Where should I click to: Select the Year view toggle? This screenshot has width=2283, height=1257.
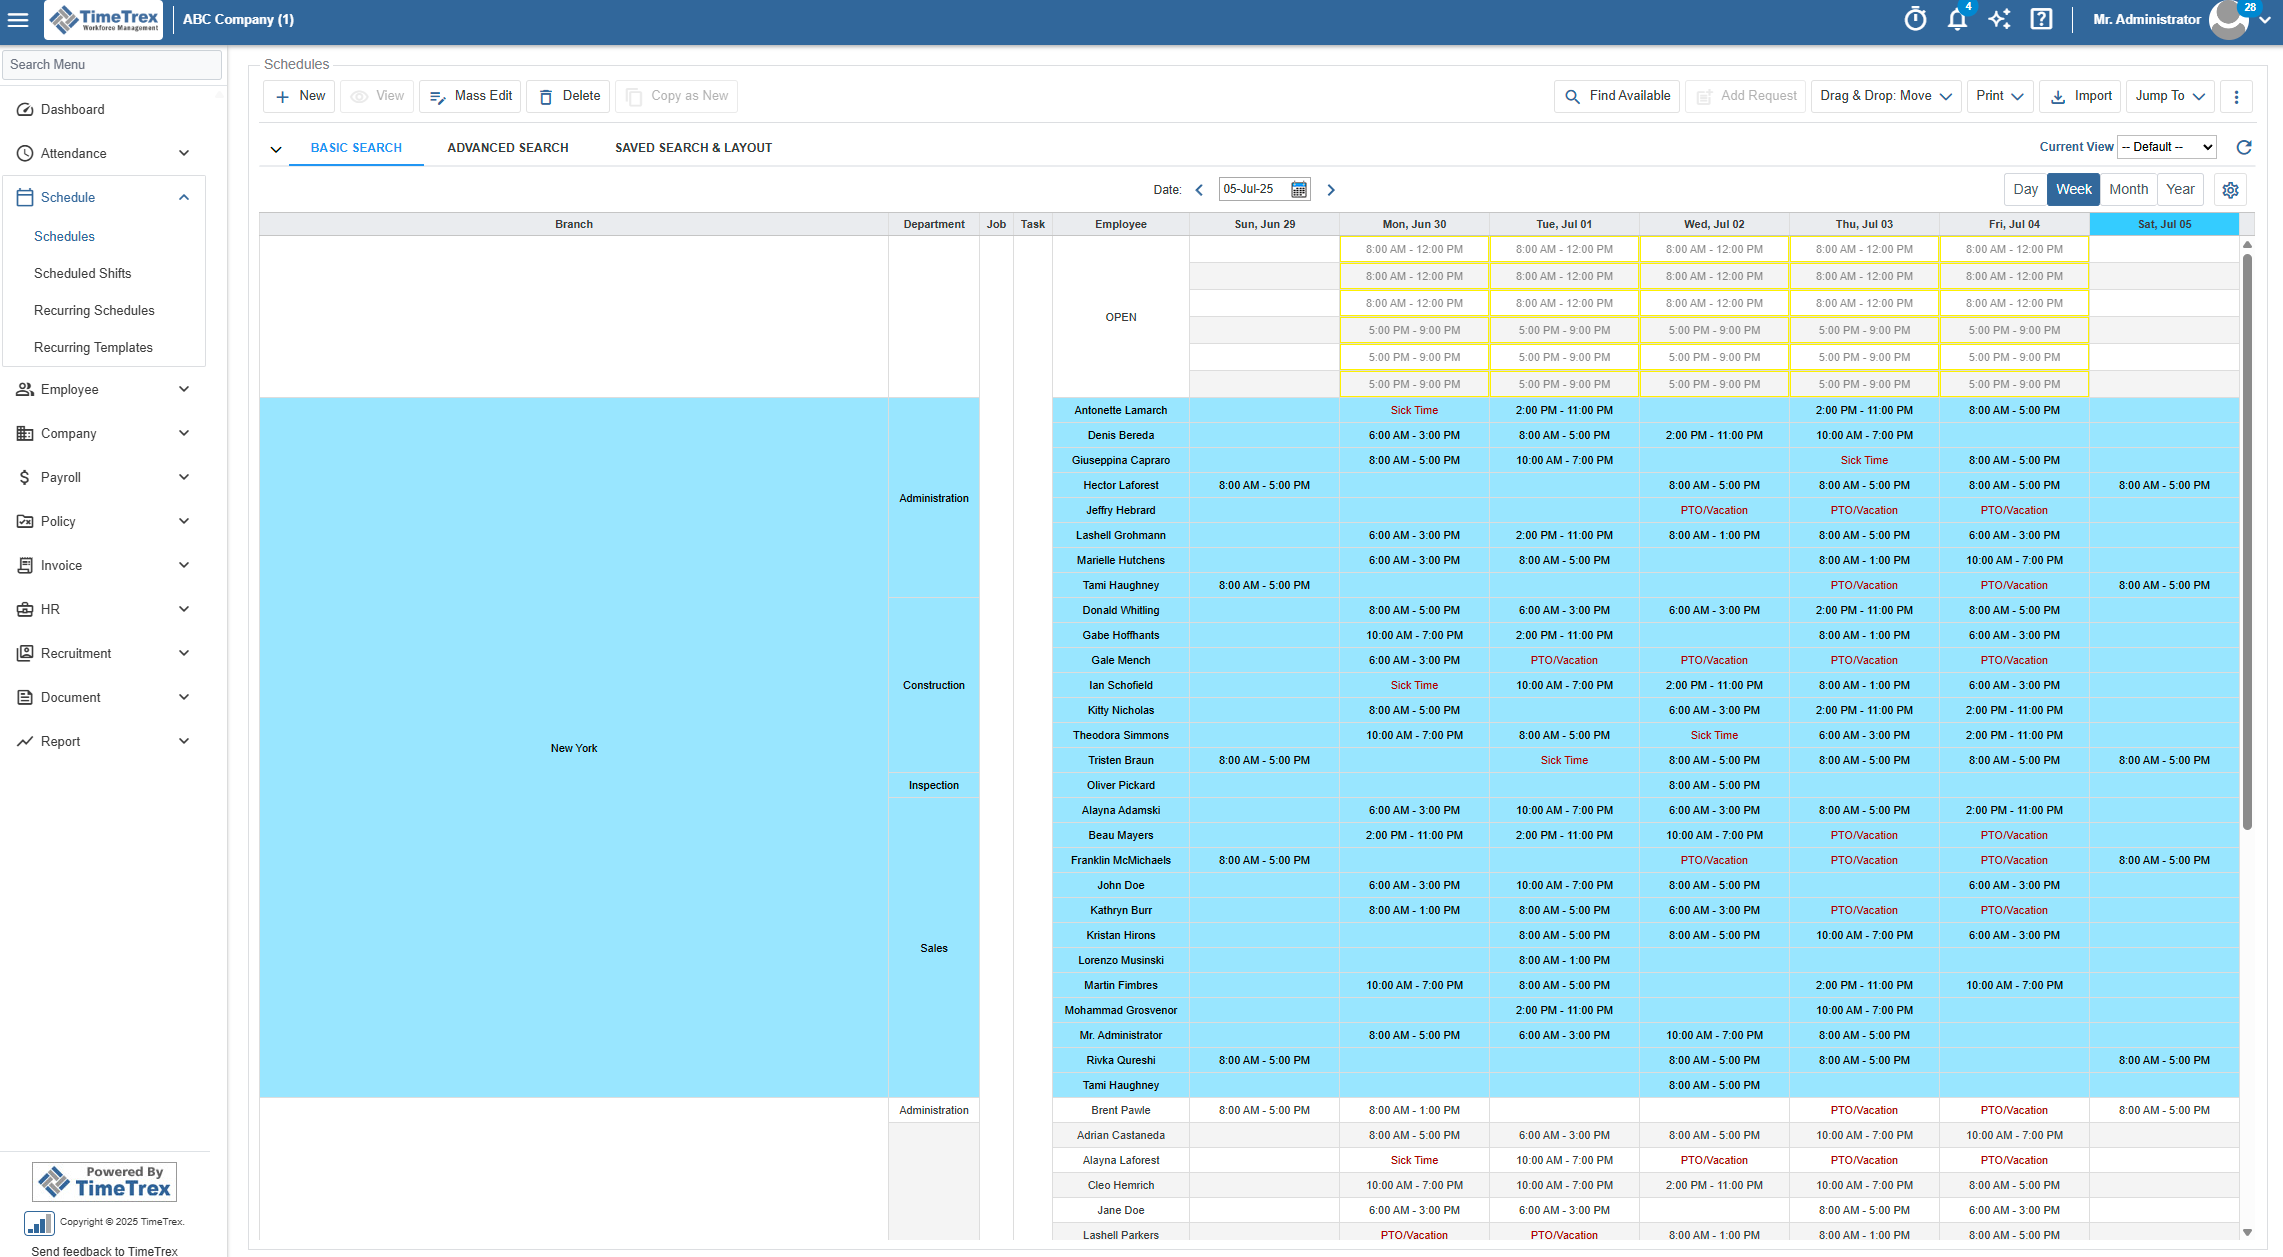coord(2180,189)
